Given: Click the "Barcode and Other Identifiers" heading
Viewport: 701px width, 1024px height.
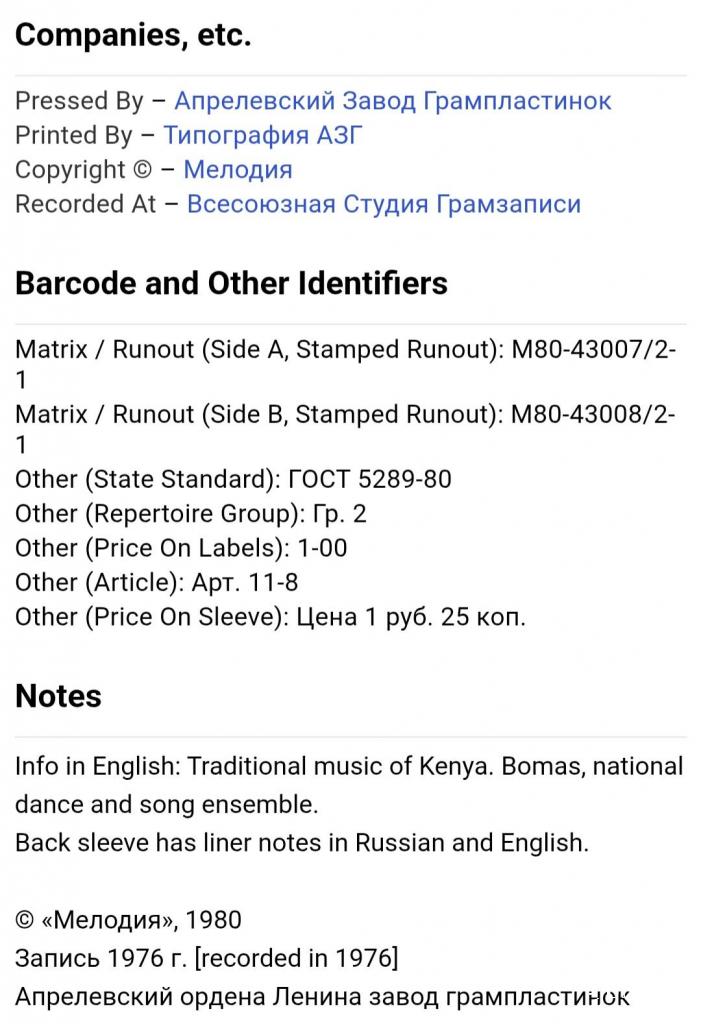Looking at the screenshot, I should [x=231, y=284].
